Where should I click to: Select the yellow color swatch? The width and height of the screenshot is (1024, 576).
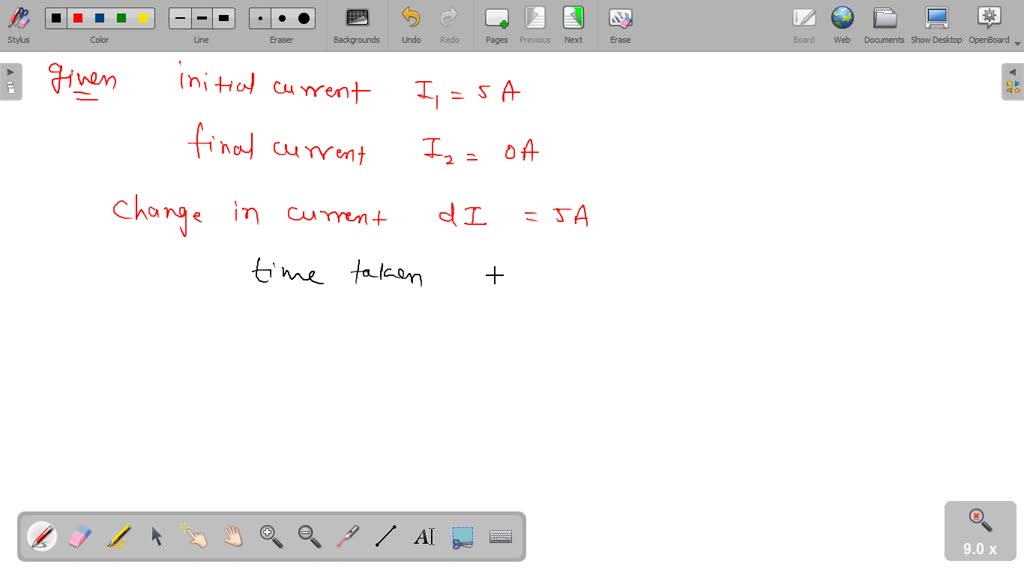coord(143,17)
